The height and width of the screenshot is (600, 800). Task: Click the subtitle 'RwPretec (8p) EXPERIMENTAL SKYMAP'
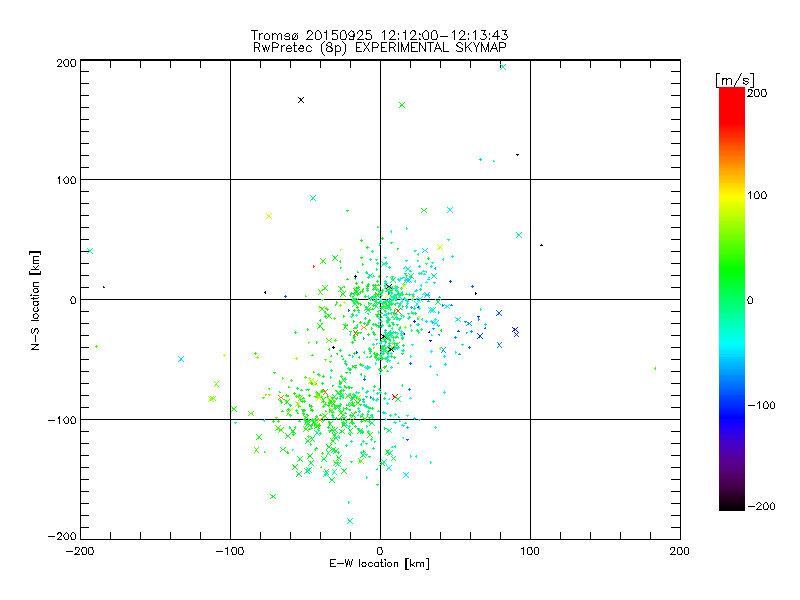click(380, 48)
